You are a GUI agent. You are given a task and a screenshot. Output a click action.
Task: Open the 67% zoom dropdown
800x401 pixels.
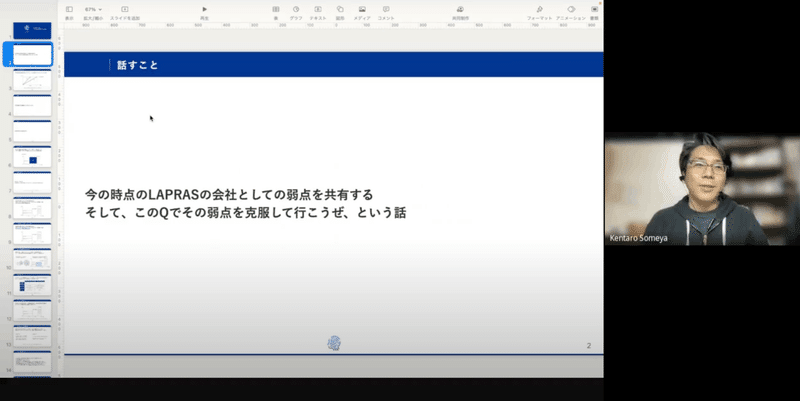pyautogui.click(x=93, y=9)
